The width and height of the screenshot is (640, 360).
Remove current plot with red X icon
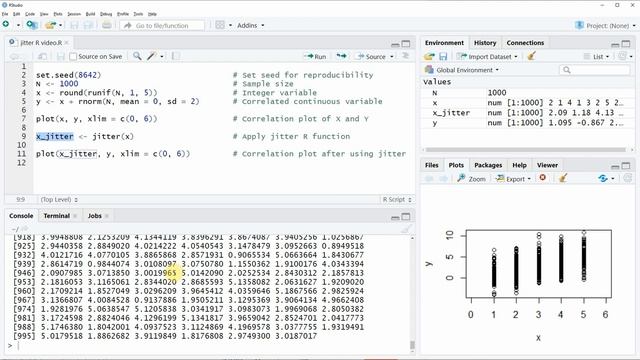[542, 178]
